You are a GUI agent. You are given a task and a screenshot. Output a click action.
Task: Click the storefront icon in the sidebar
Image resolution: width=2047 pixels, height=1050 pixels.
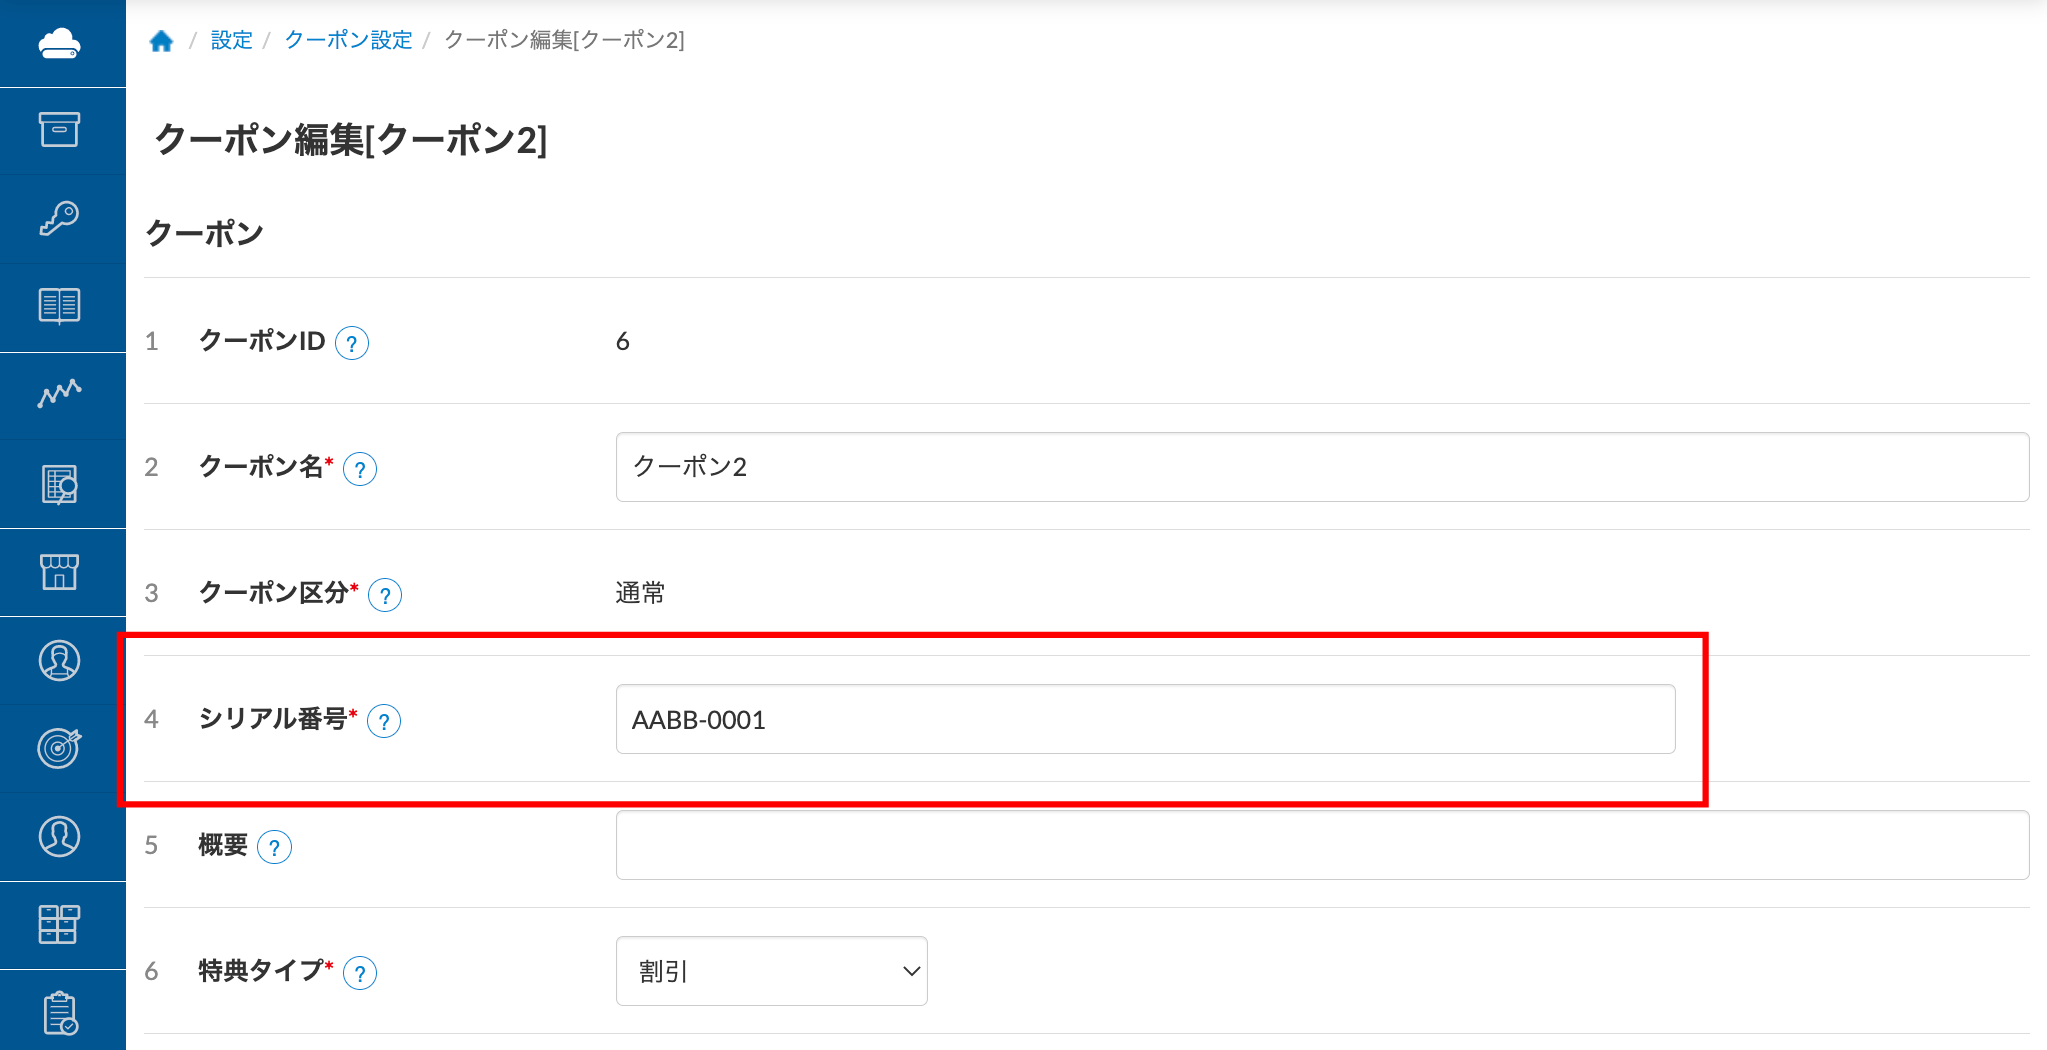coord(59,572)
